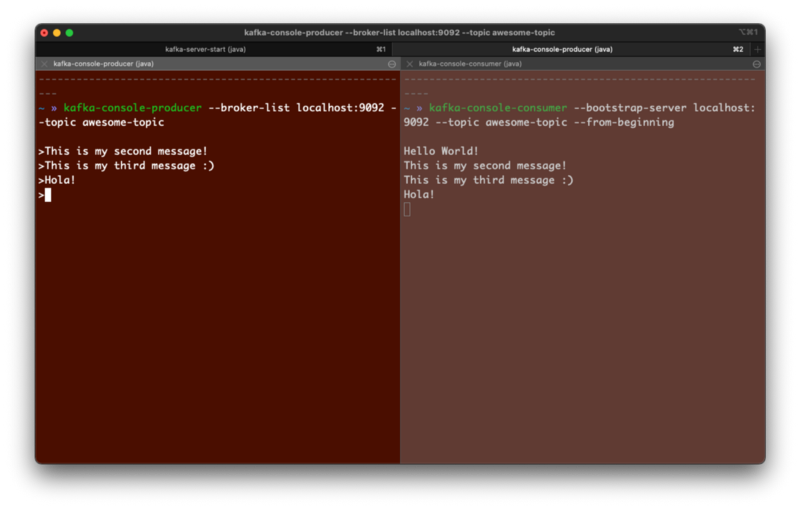Click "--from-beginning" in the consumer command
Screen dimensions: 800x510
624,122
